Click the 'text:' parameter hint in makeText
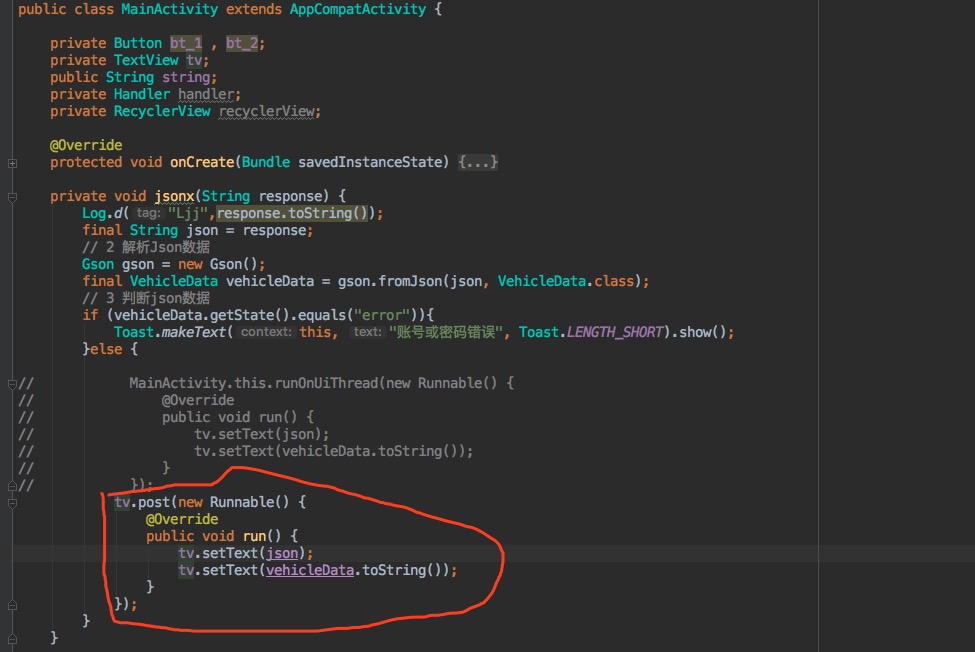 coord(367,332)
